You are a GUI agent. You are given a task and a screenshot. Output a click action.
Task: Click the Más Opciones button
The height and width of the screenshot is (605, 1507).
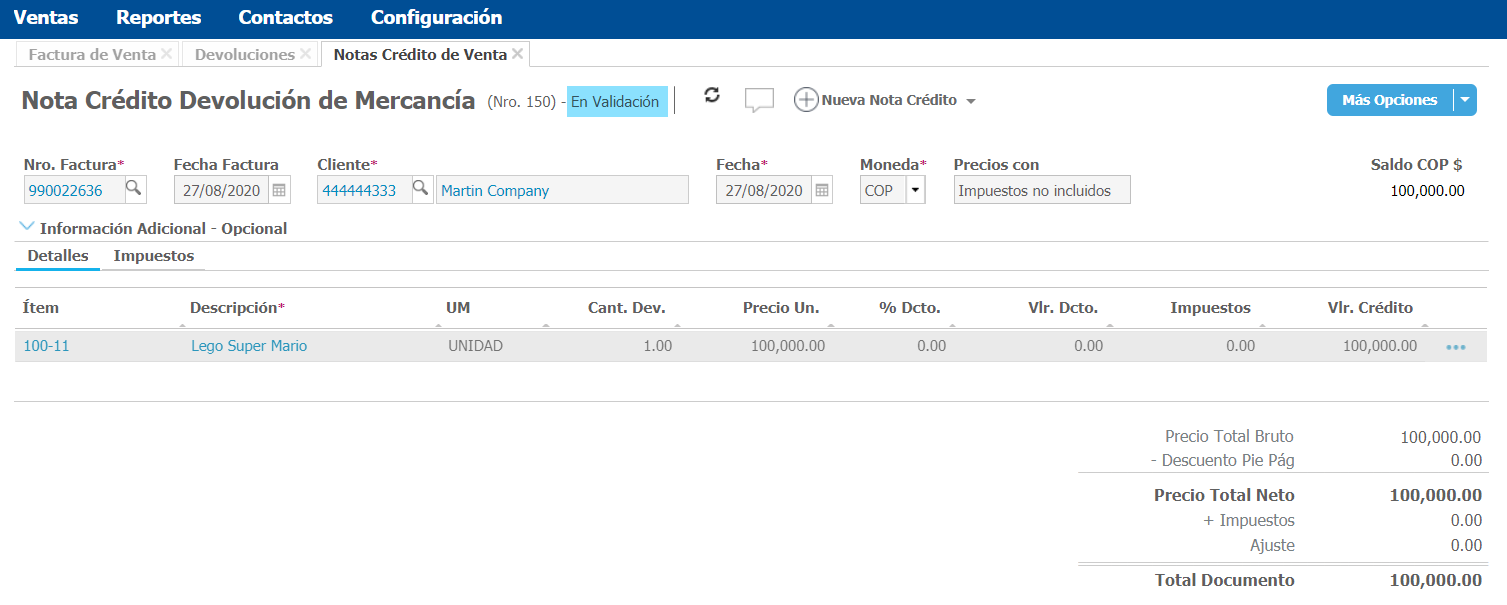pyautogui.click(x=1389, y=100)
